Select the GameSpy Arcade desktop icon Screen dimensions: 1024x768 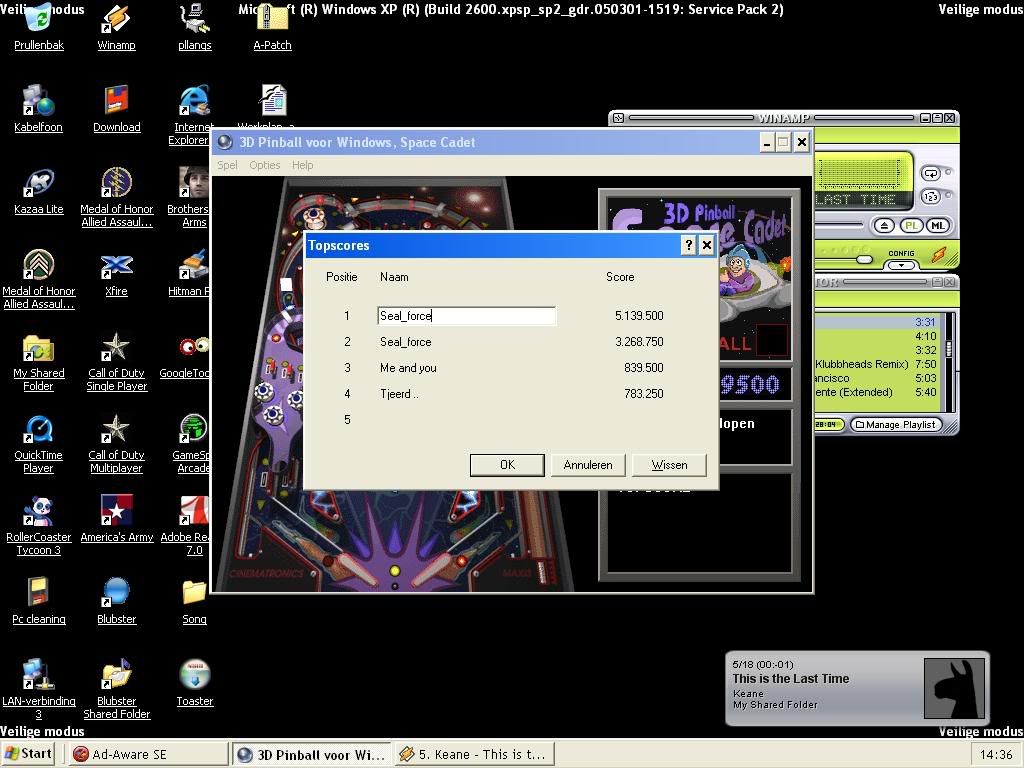tap(194, 430)
